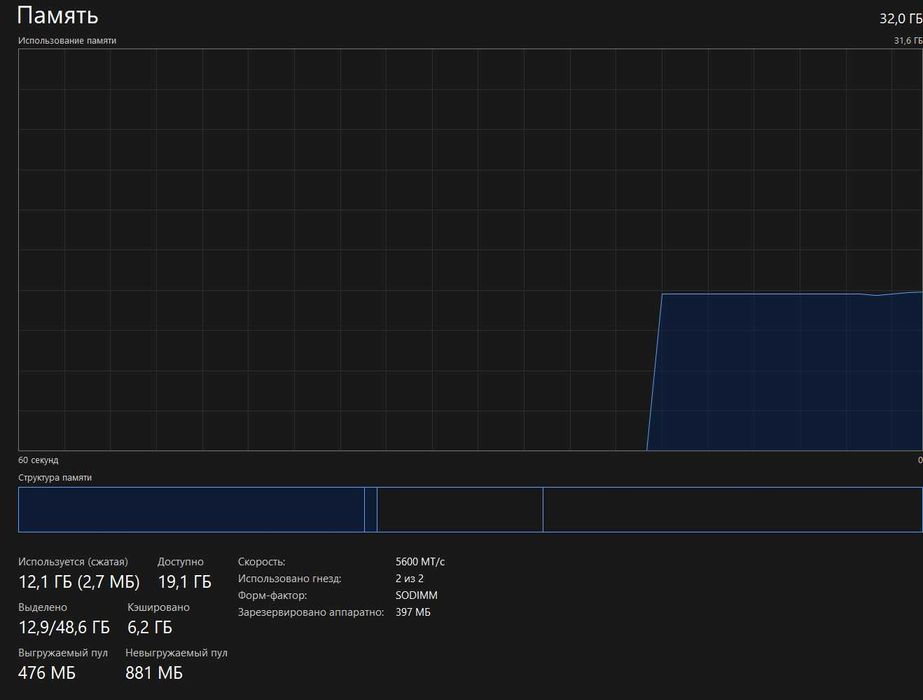The height and width of the screenshot is (700, 923).
Task: Click the 'Зарезервировано аппаратно:' label
Action: coord(311,612)
